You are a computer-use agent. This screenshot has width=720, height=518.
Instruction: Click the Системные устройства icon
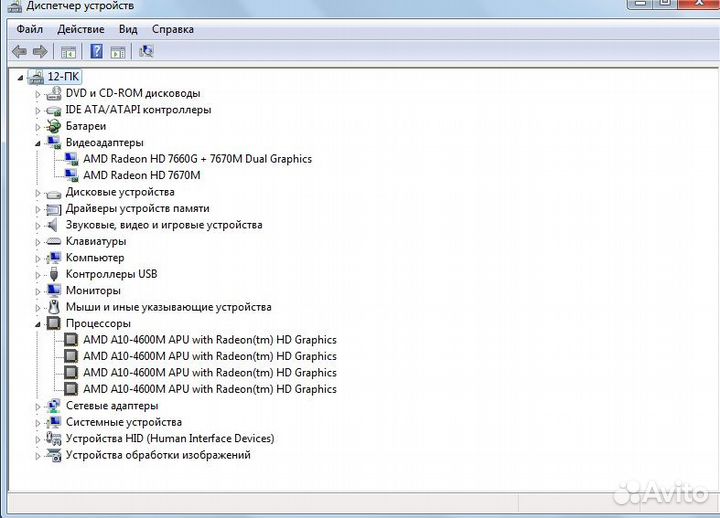tap(54, 422)
